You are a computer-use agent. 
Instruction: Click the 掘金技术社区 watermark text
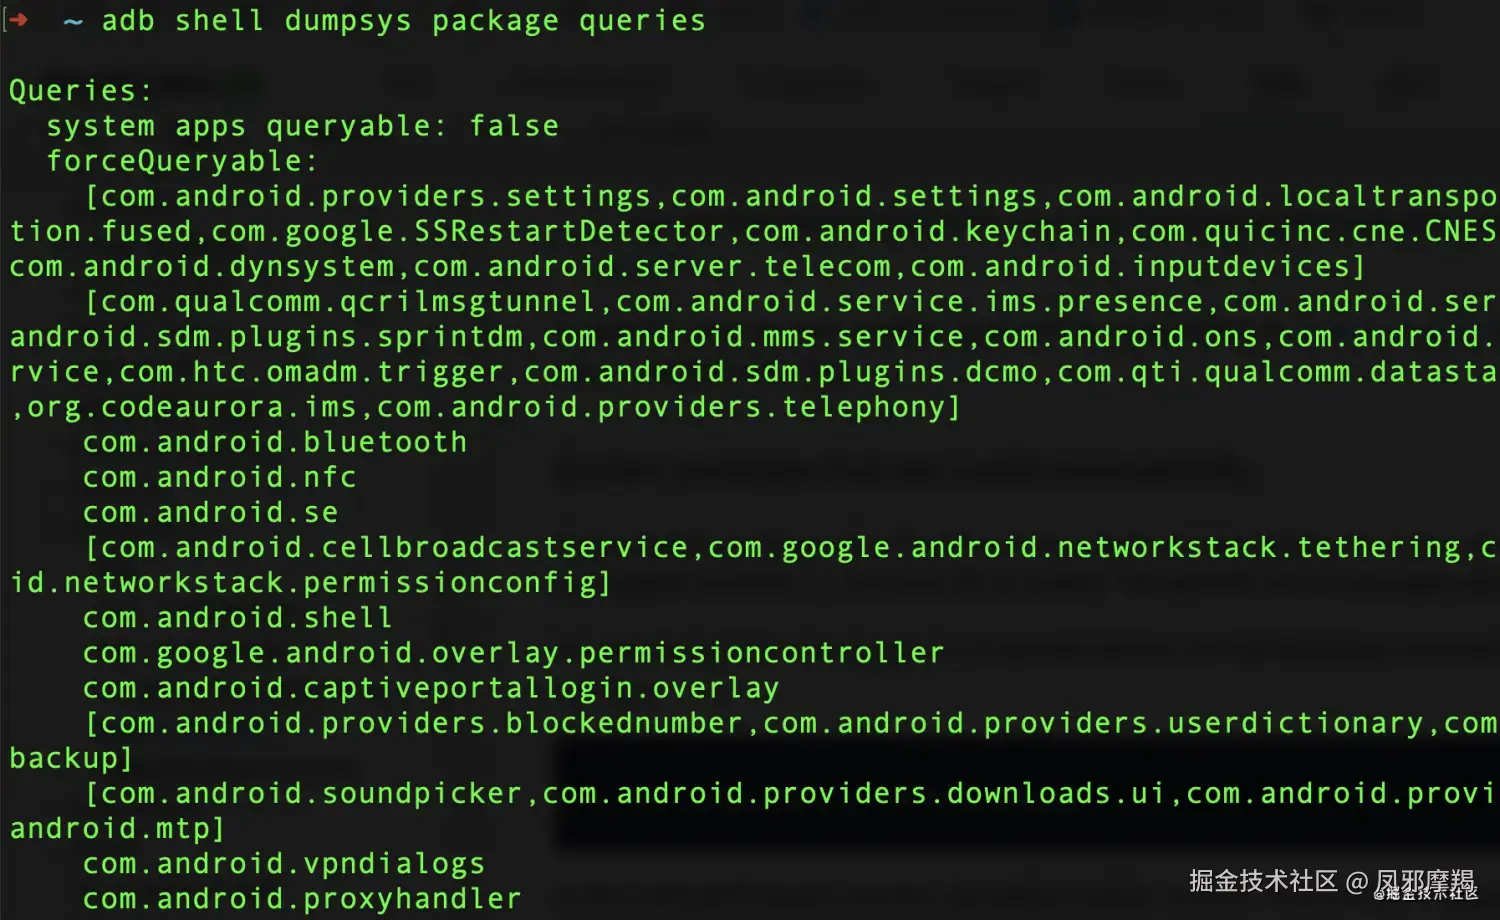tap(1262, 881)
